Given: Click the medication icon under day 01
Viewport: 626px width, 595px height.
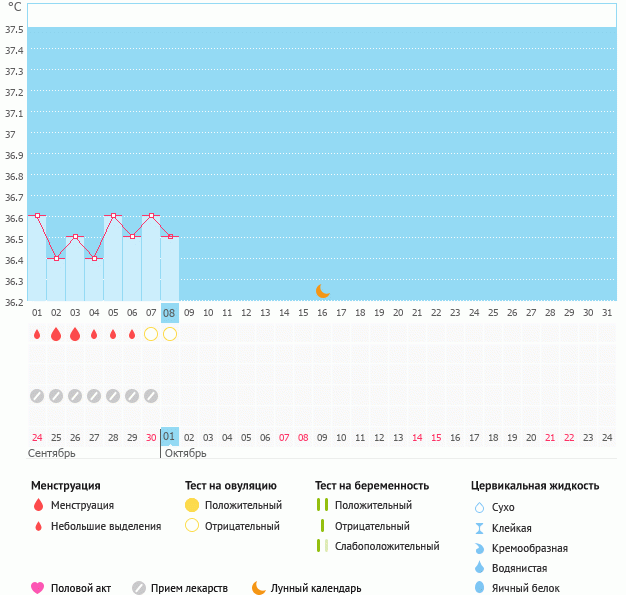Looking at the screenshot, I should (37, 395).
